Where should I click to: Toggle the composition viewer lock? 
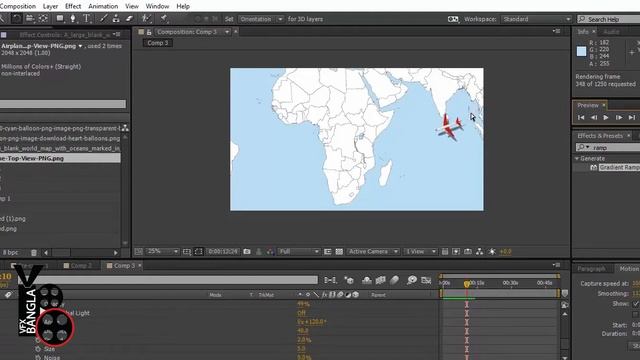coord(149,32)
